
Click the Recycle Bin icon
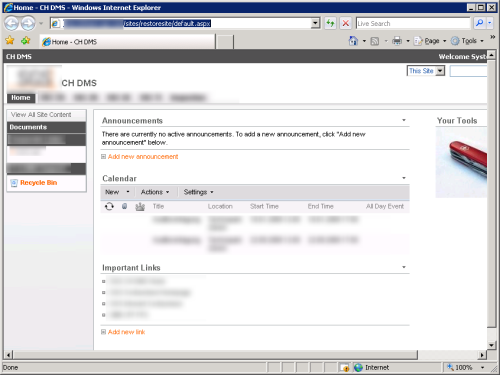[x=14, y=183]
